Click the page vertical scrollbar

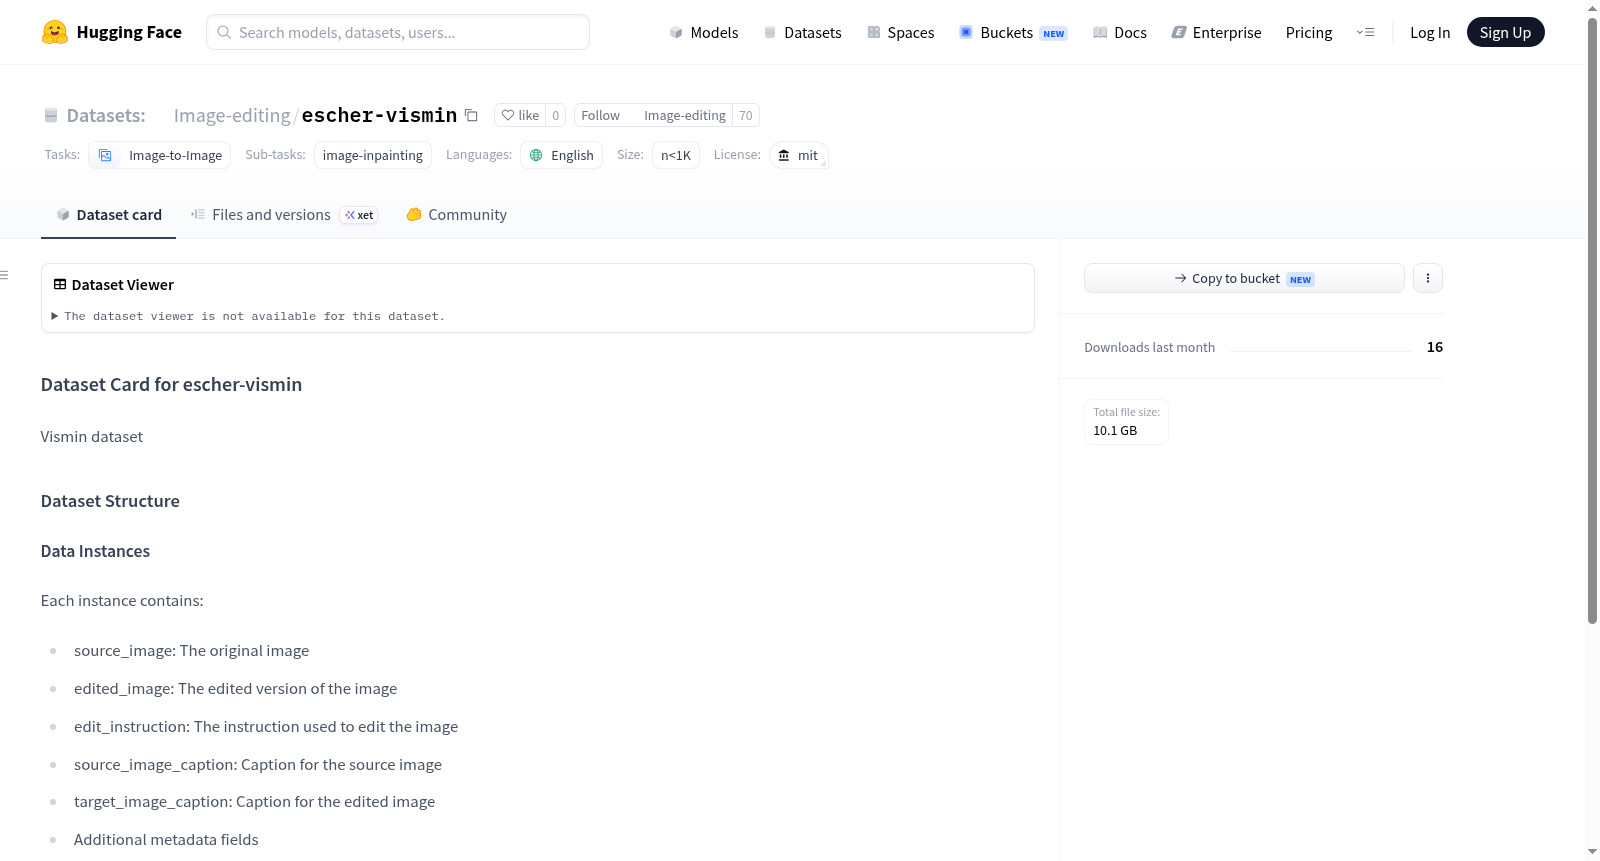coord(1592,320)
